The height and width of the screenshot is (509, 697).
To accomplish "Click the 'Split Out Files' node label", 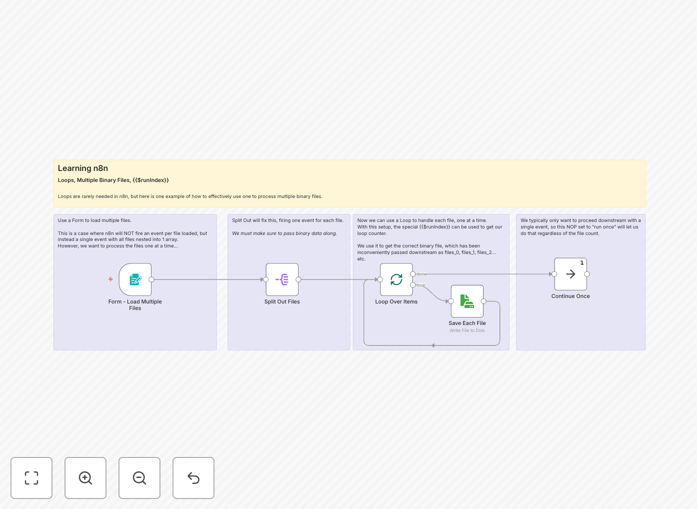I will click(x=282, y=301).
